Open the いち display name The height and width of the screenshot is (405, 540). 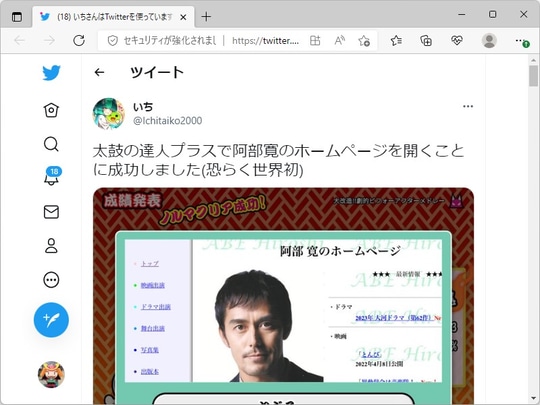pos(143,107)
